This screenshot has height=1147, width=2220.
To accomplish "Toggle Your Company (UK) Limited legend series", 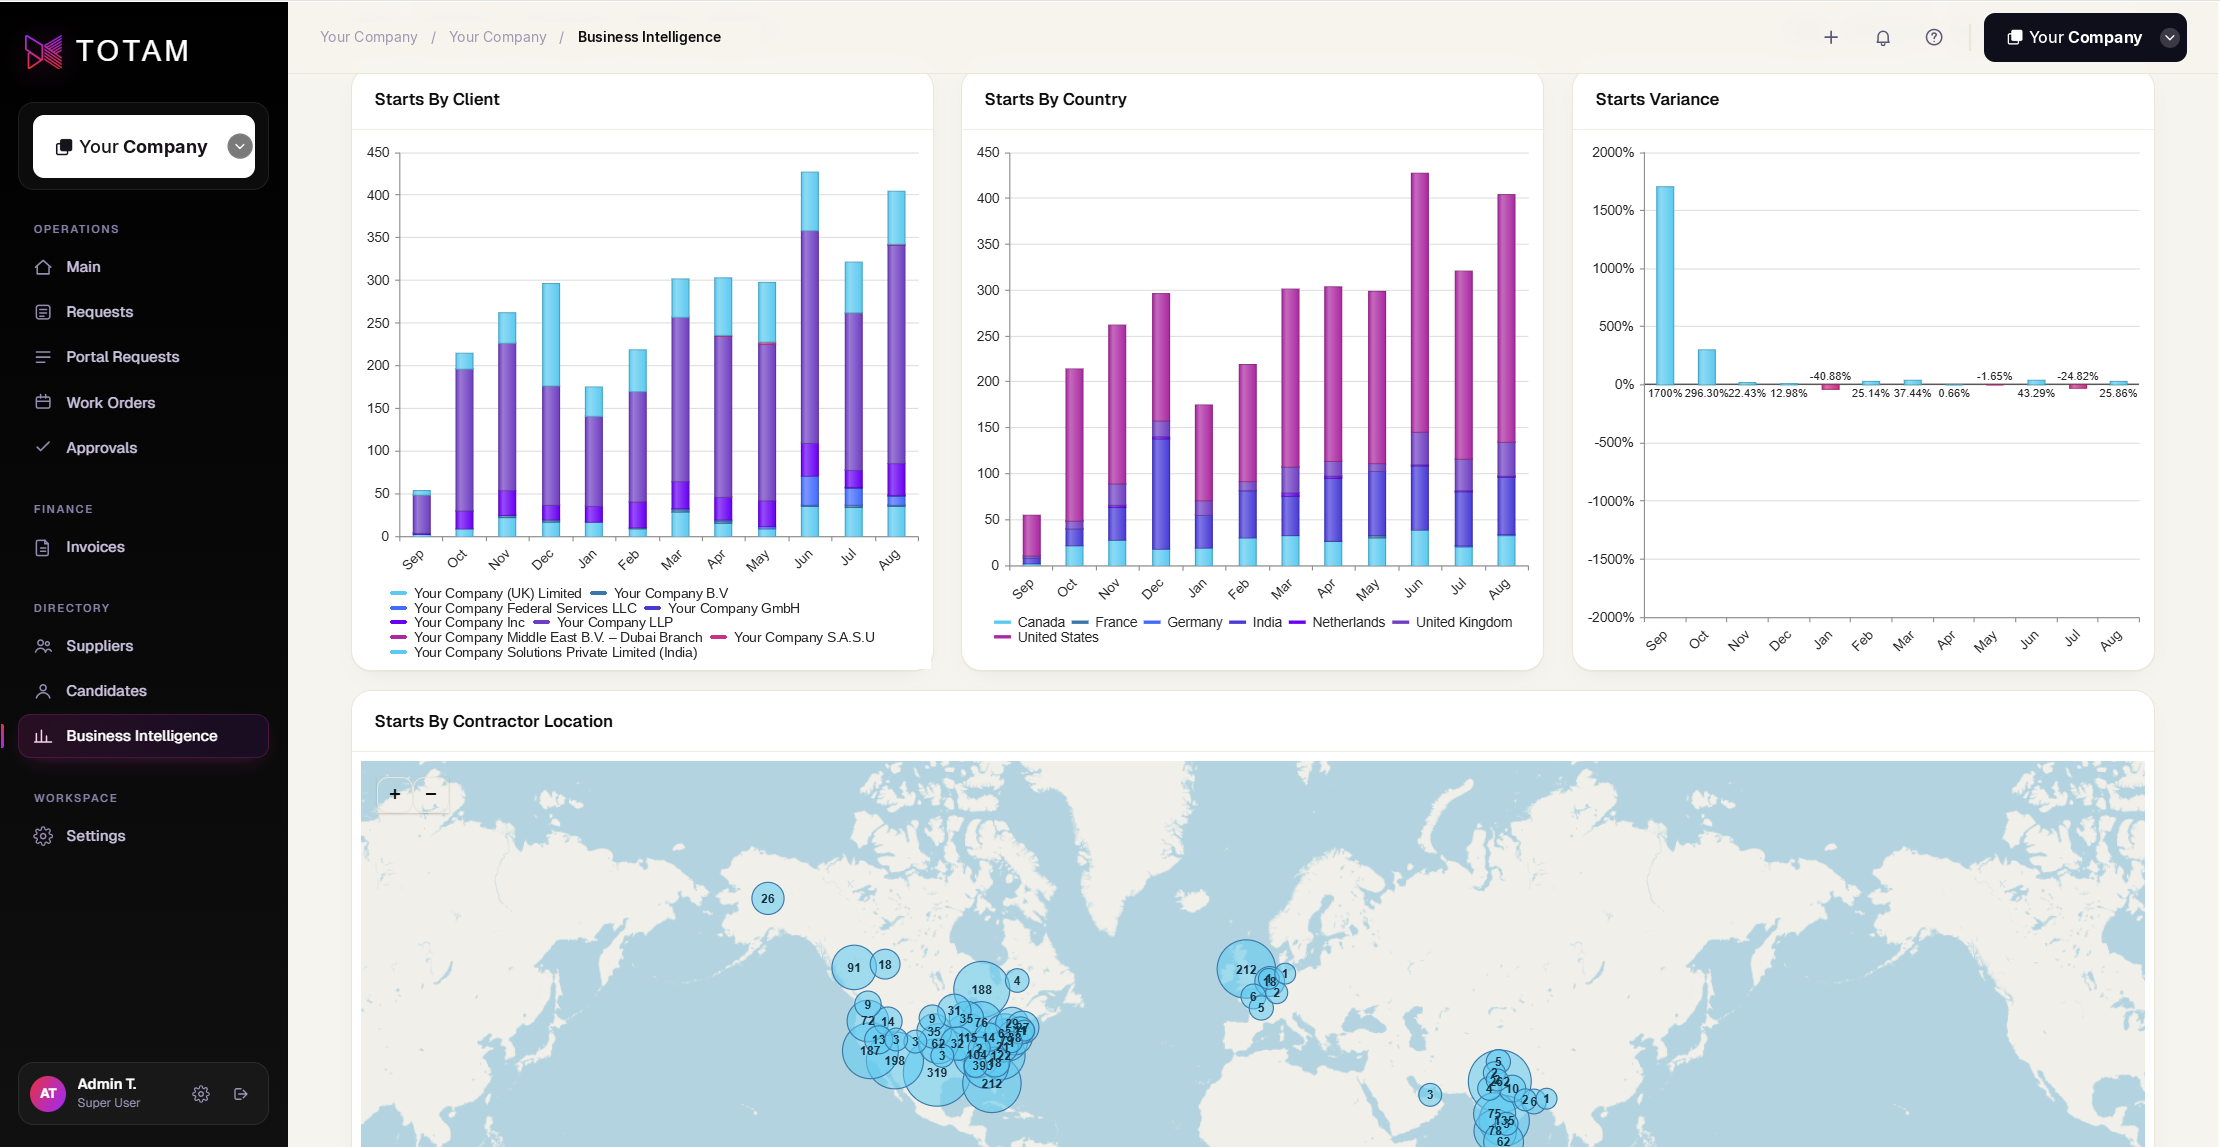I will tap(486, 593).
